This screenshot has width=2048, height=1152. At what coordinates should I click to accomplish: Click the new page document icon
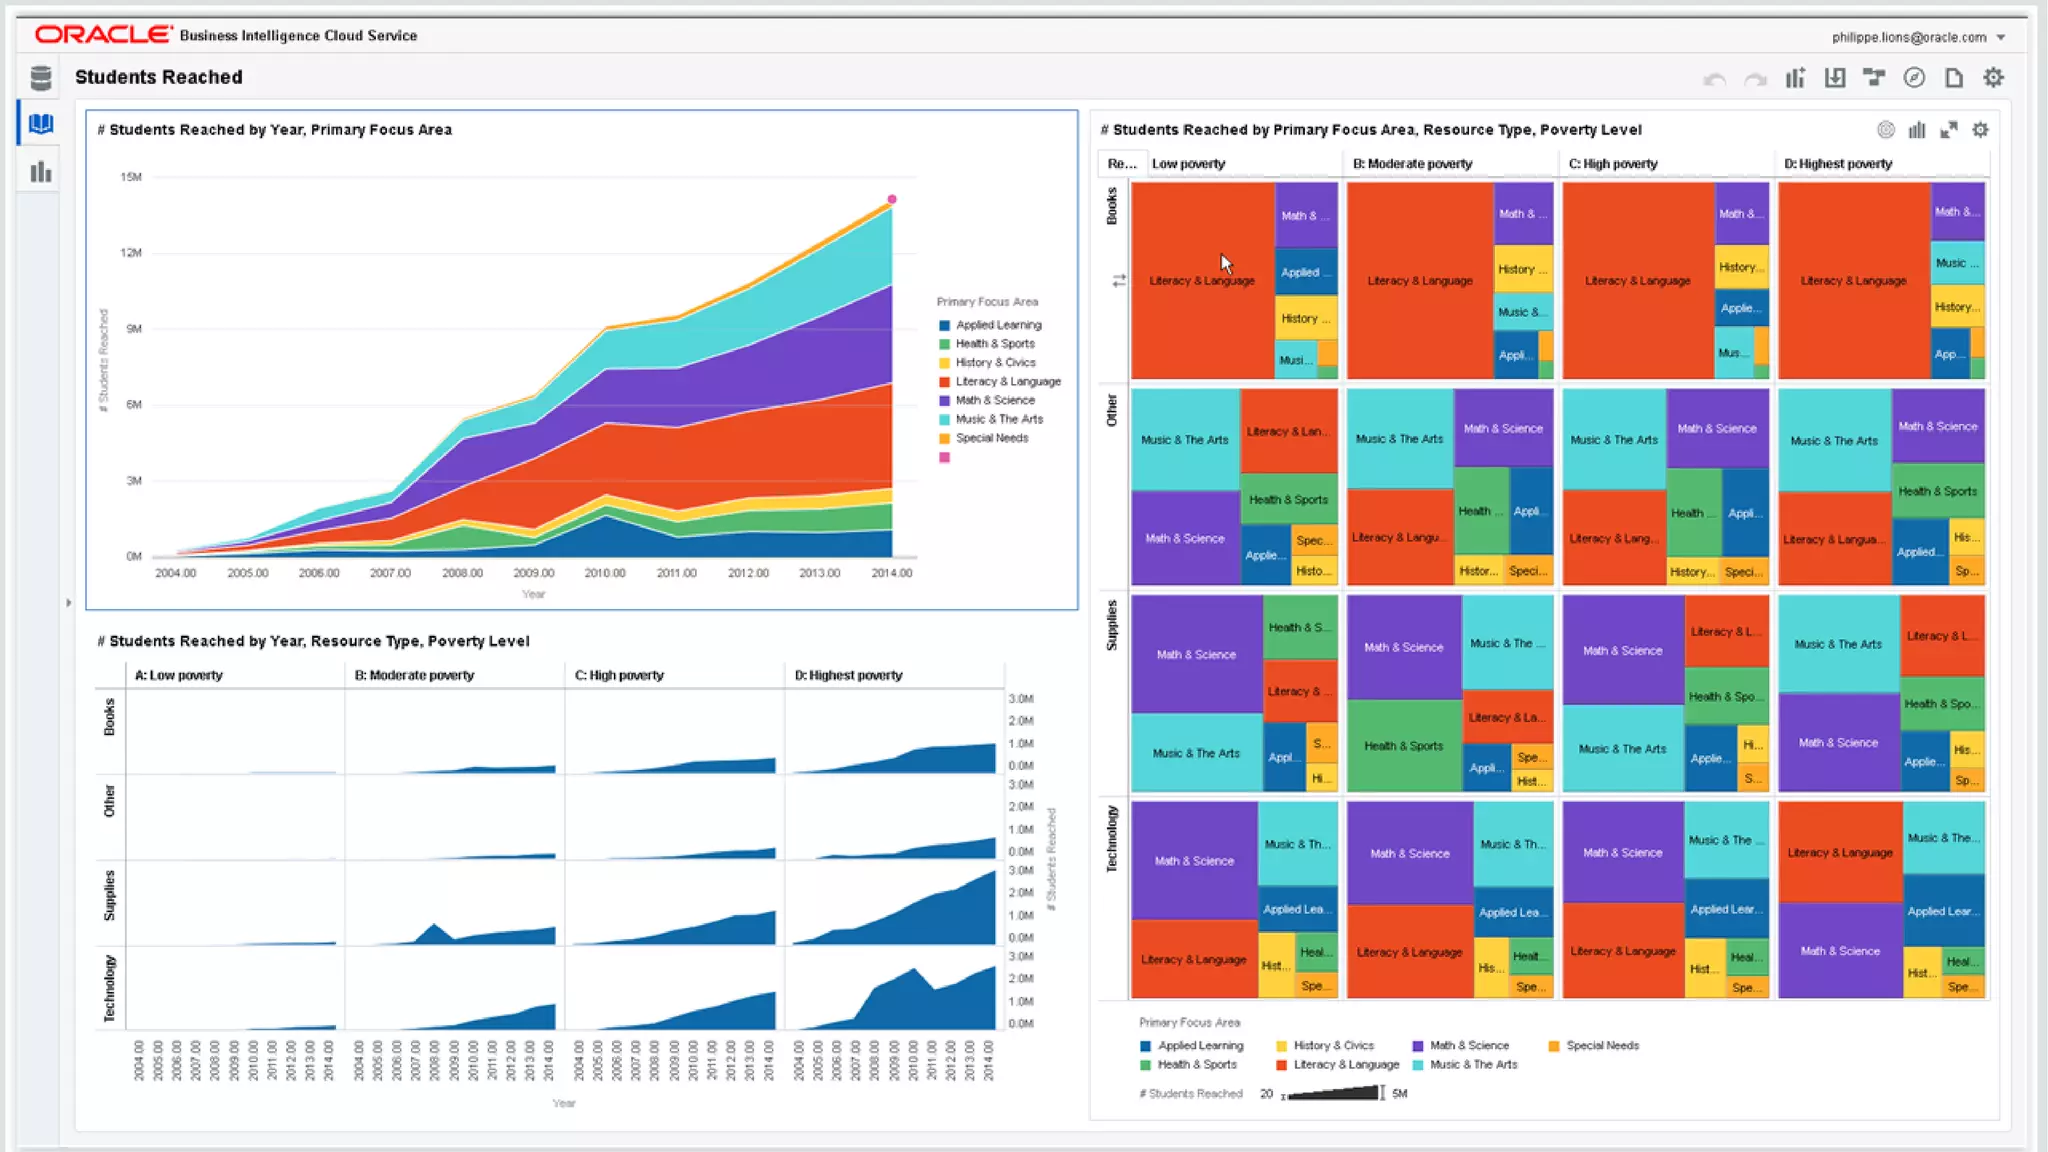click(x=1954, y=78)
